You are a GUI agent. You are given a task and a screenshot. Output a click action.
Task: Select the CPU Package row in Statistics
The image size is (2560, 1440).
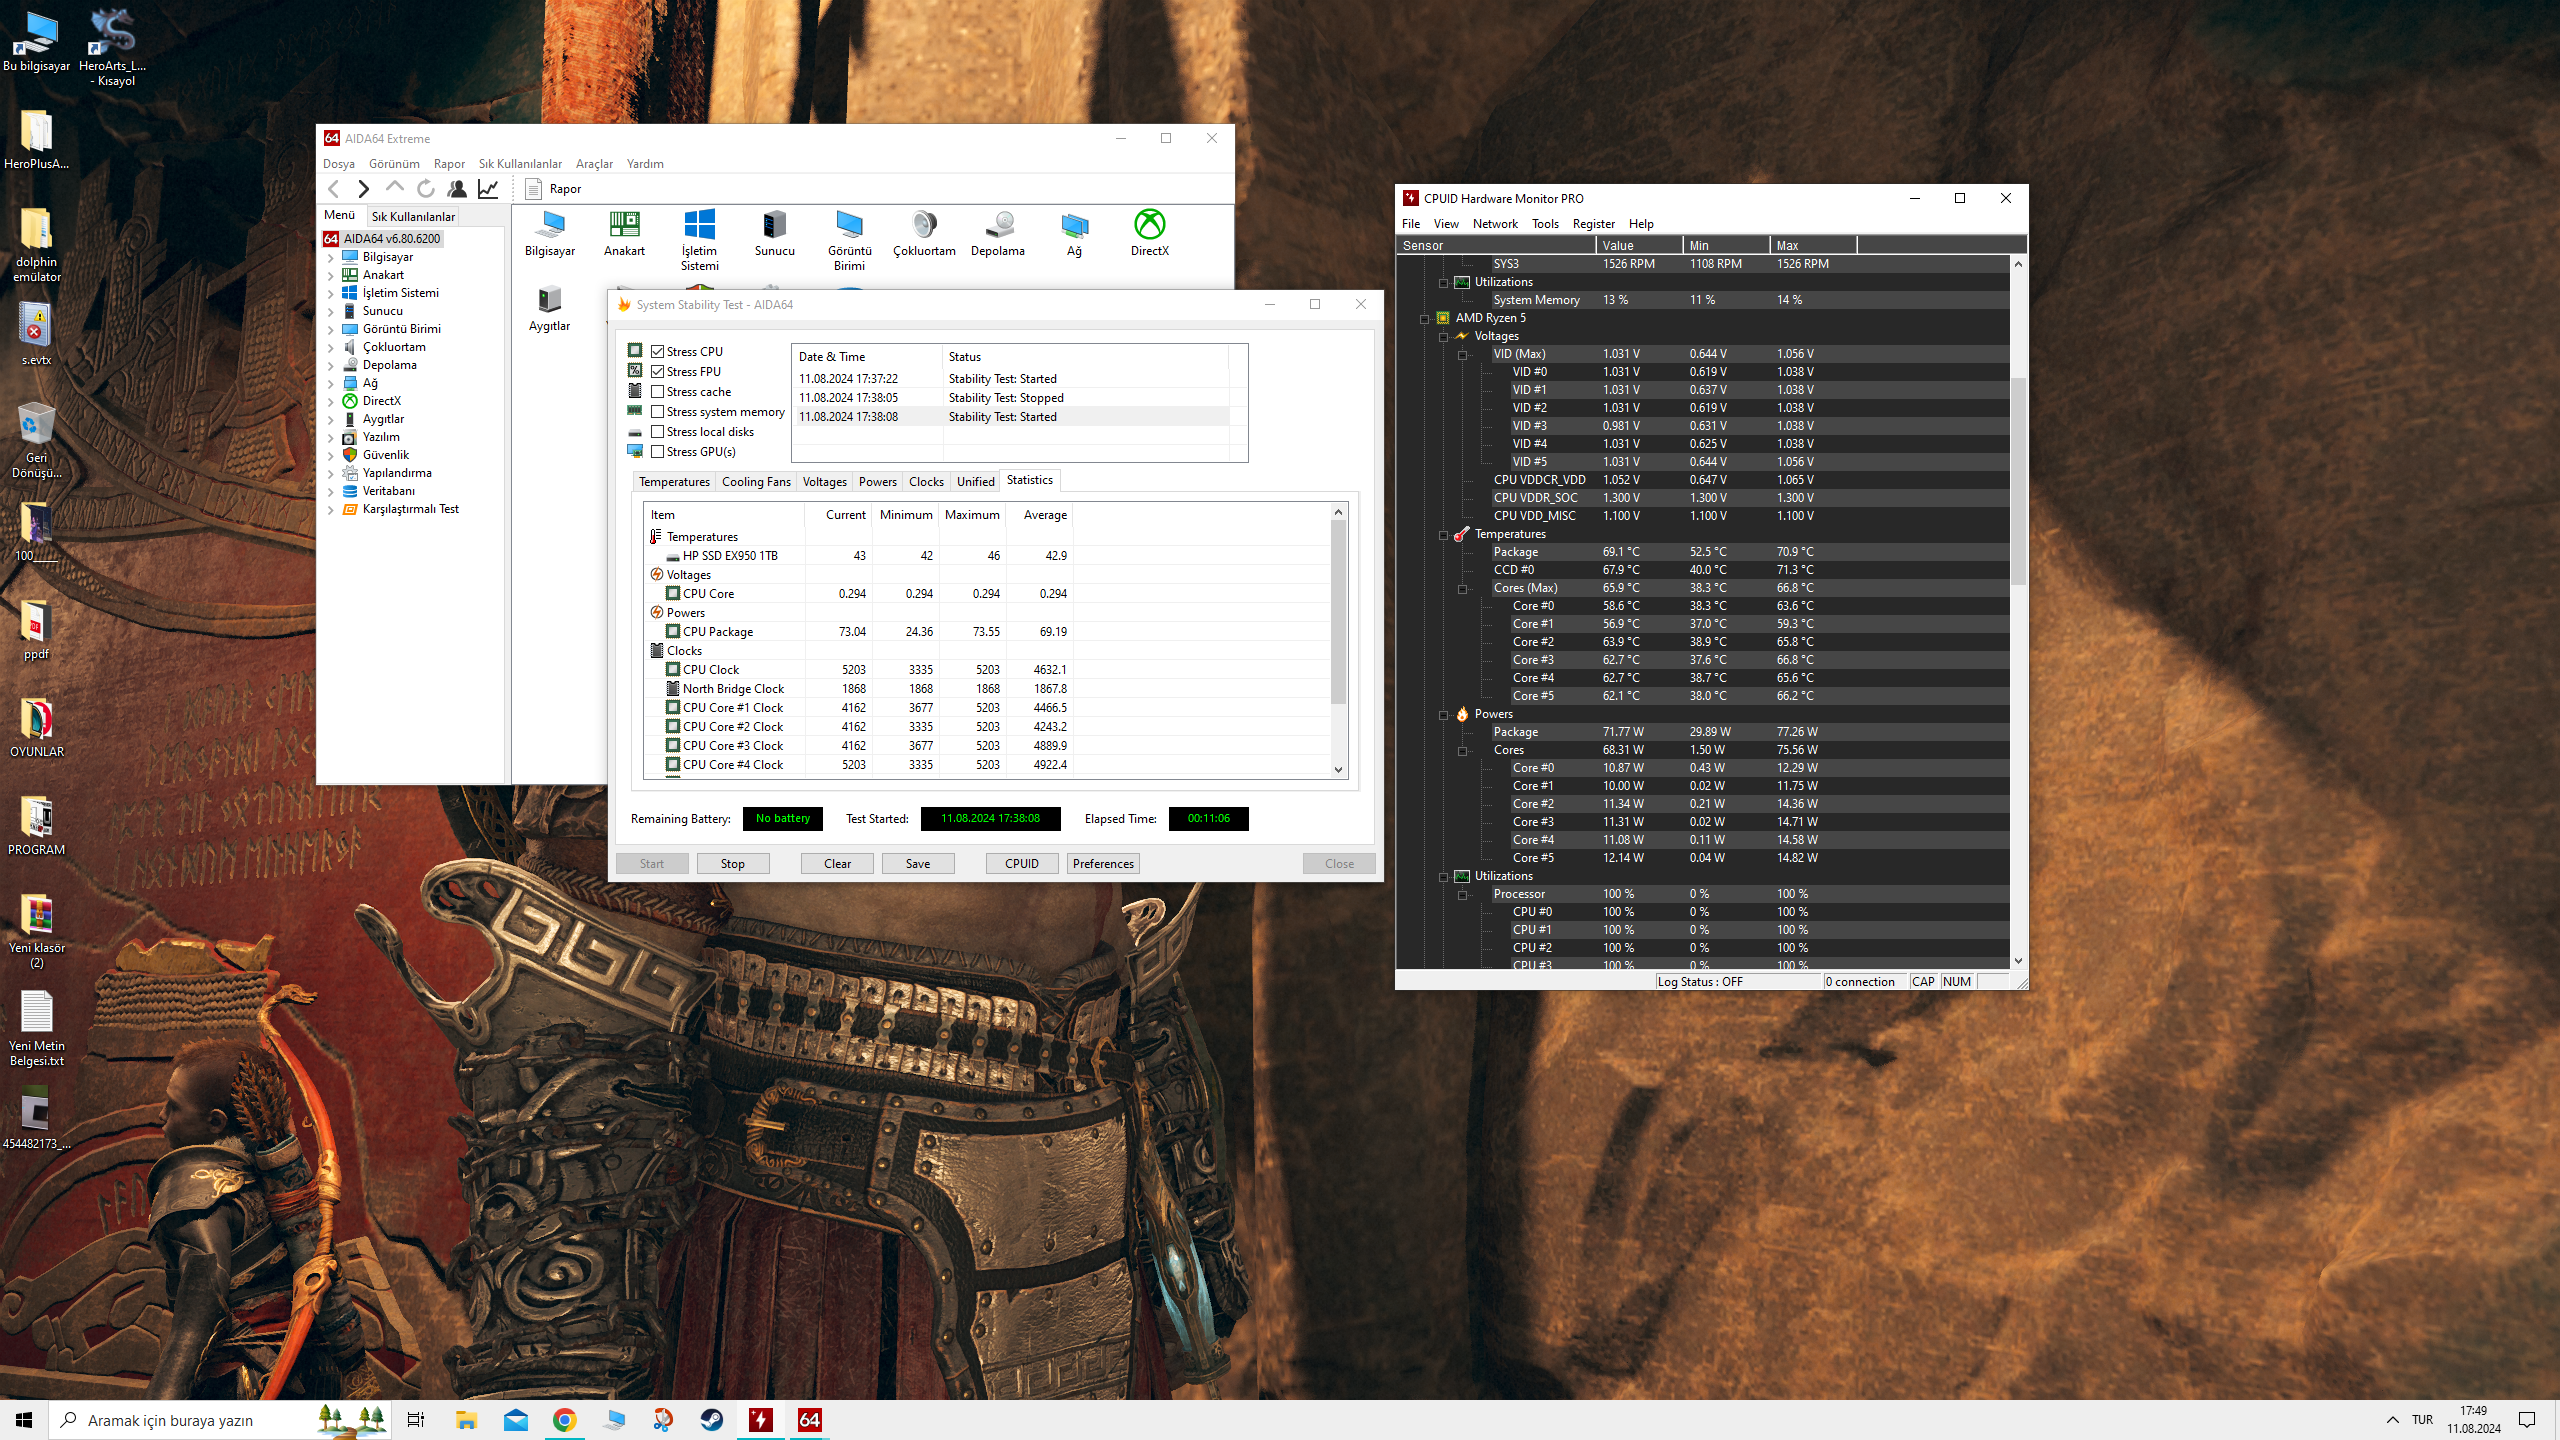click(x=988, y=632)
